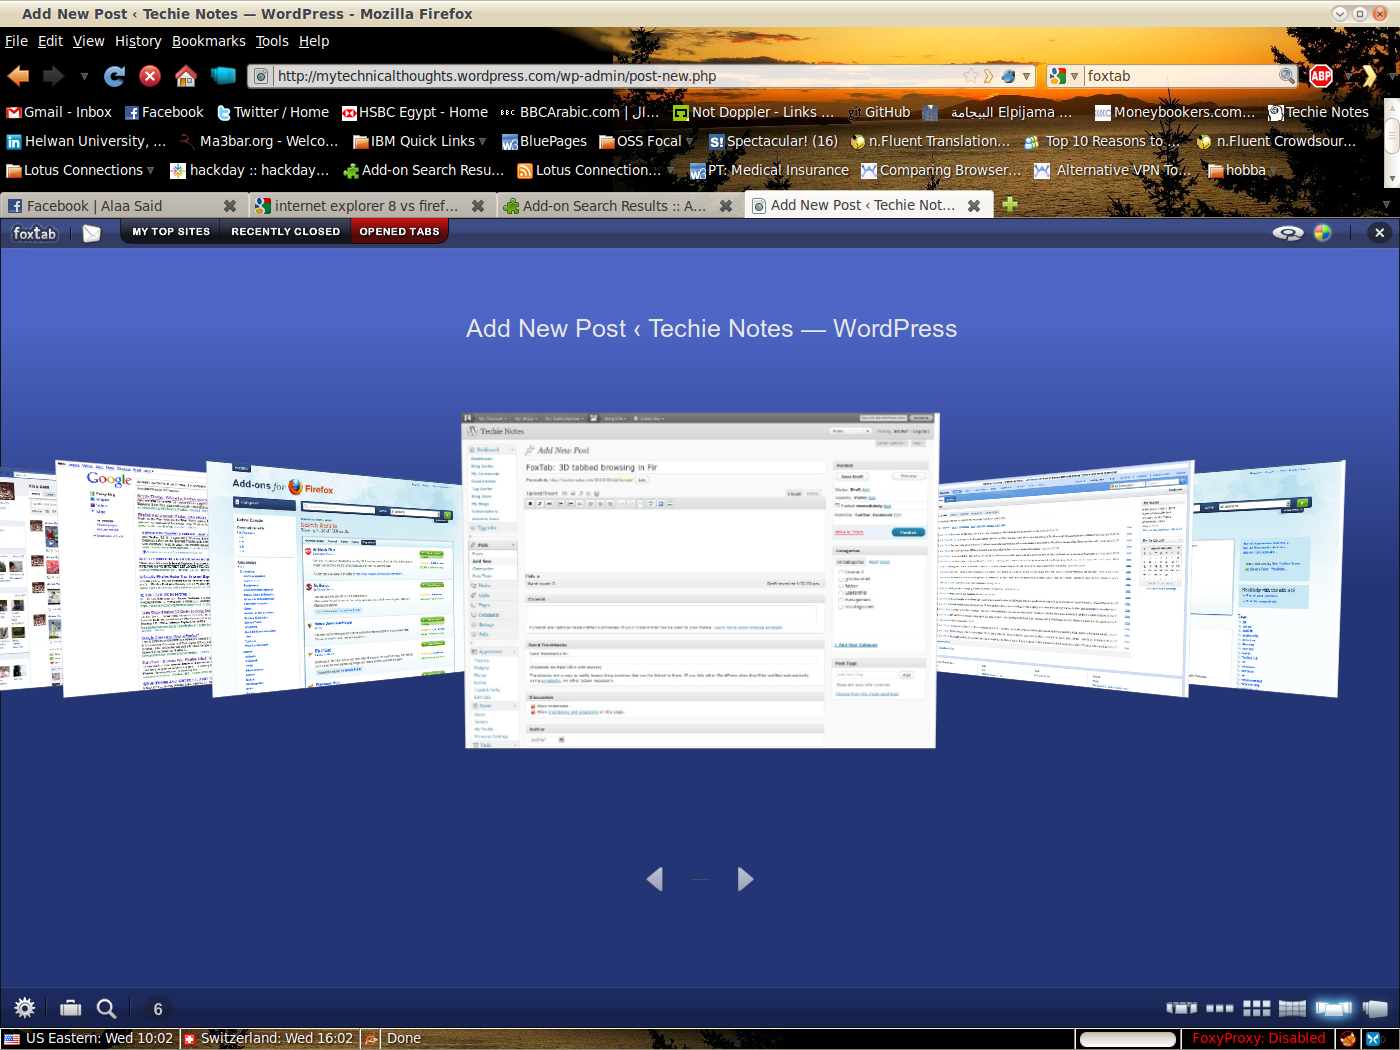Screen dimensions: 1400x1050
Task: Click the blue FoxTab toolbar button beside Home
Action: pos(223,76)
